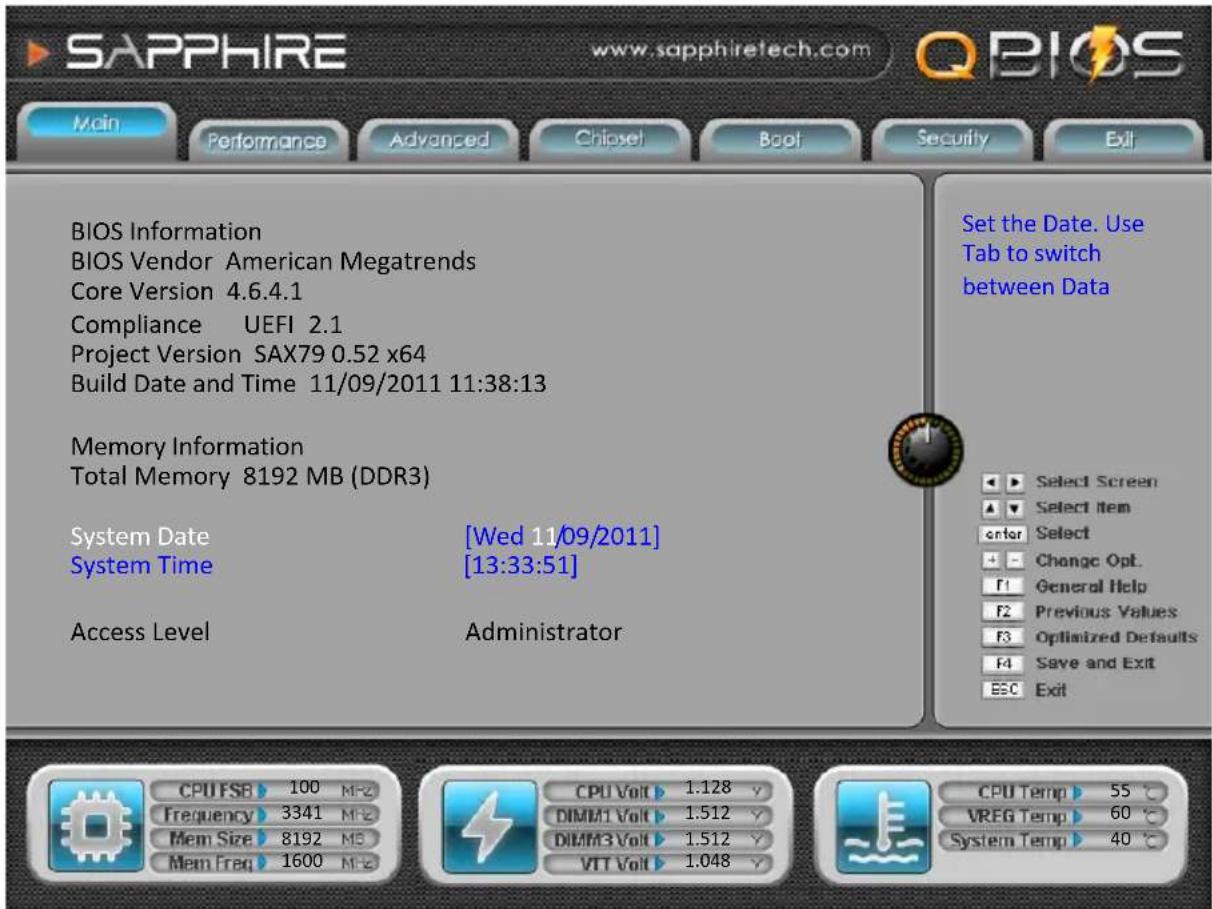Click the DIMM3 Volt readout
This screenshot has height=909, width=1212.
(x=658, y=838)
